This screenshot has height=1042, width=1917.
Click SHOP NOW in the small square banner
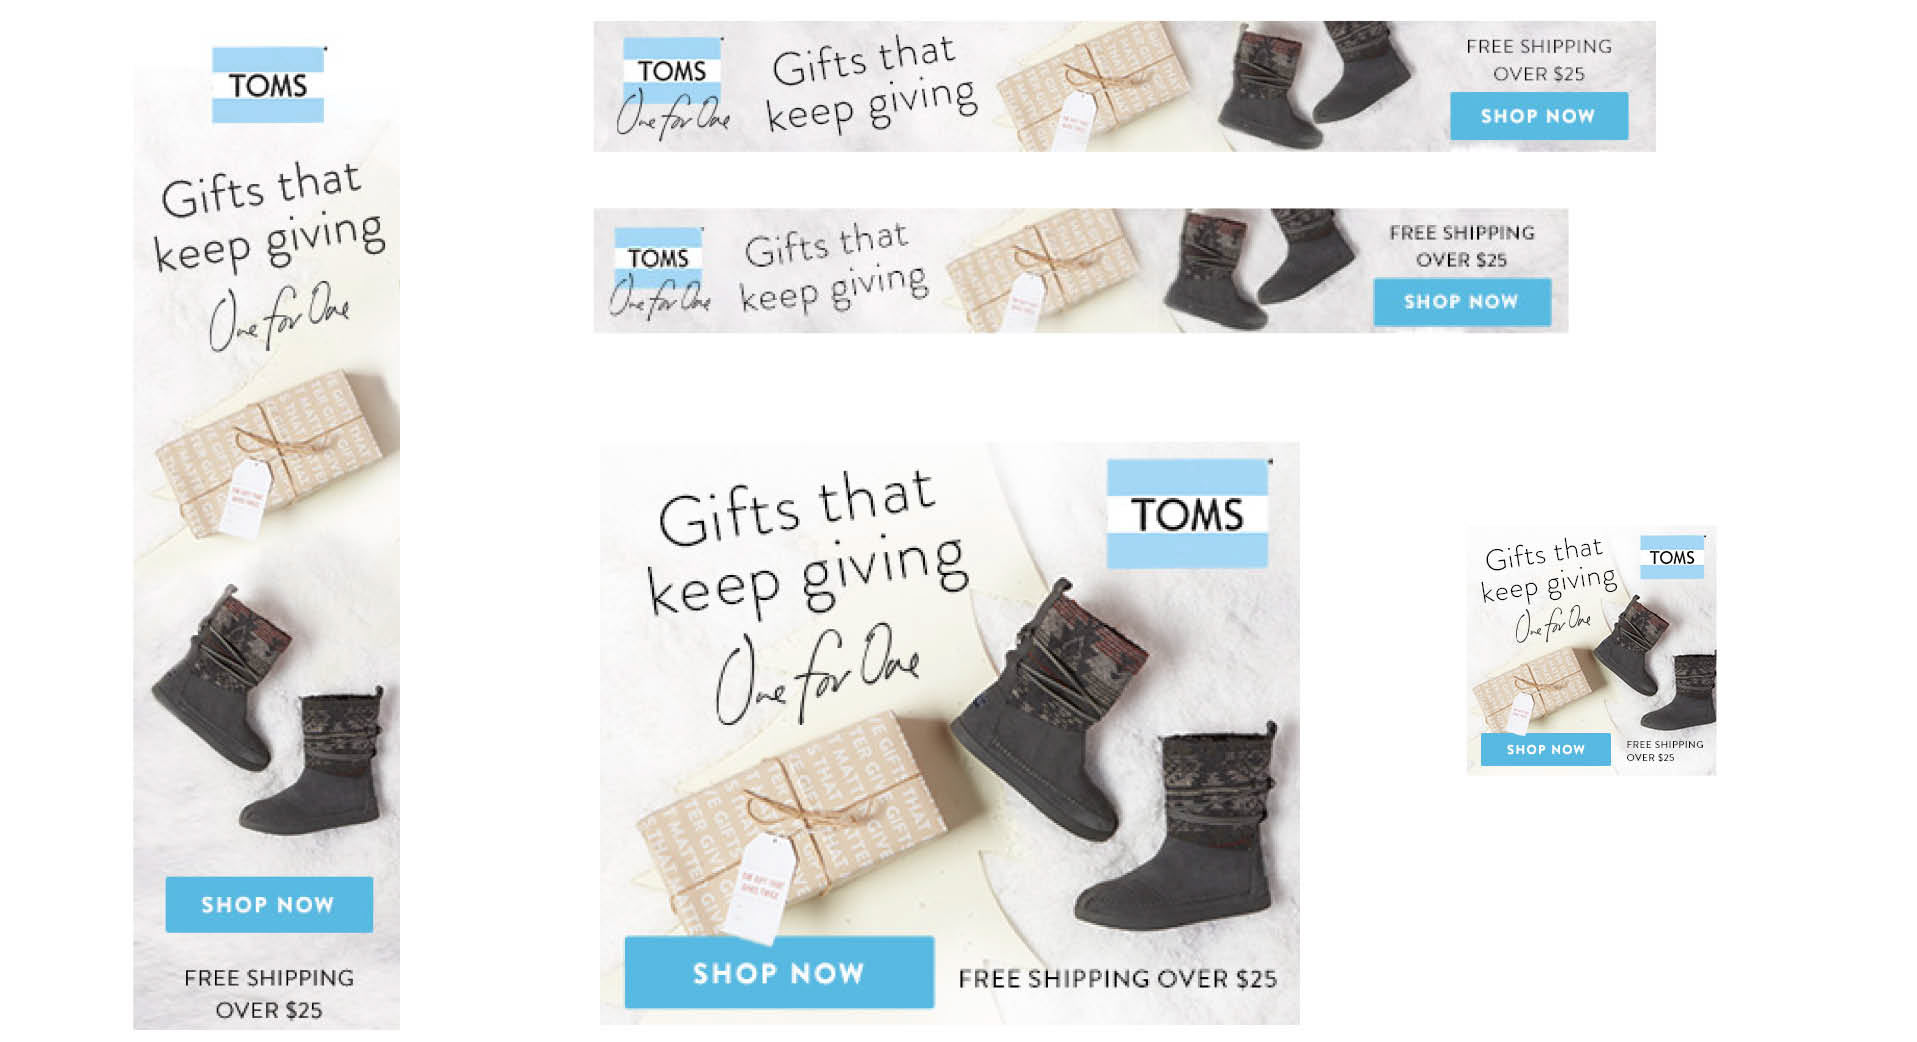1545,749
